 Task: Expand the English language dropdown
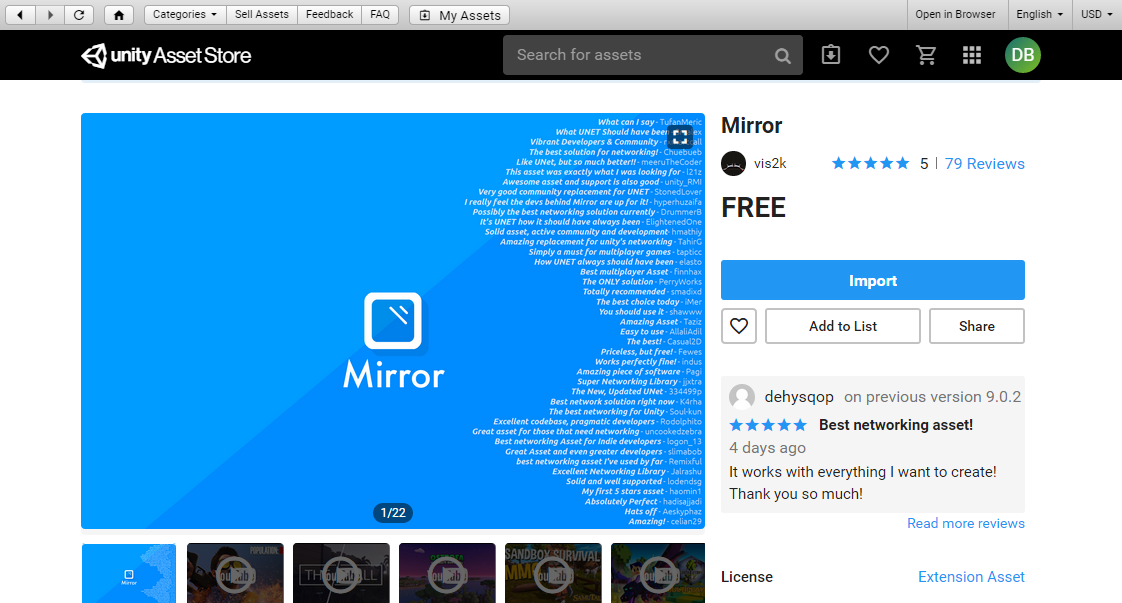pos(1039,14)
